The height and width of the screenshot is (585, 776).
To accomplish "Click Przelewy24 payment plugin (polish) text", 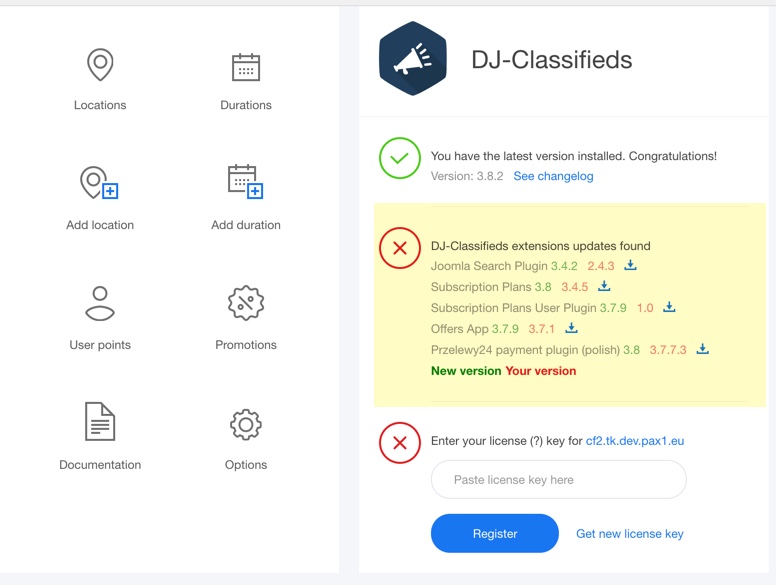I will click(525, 350).
